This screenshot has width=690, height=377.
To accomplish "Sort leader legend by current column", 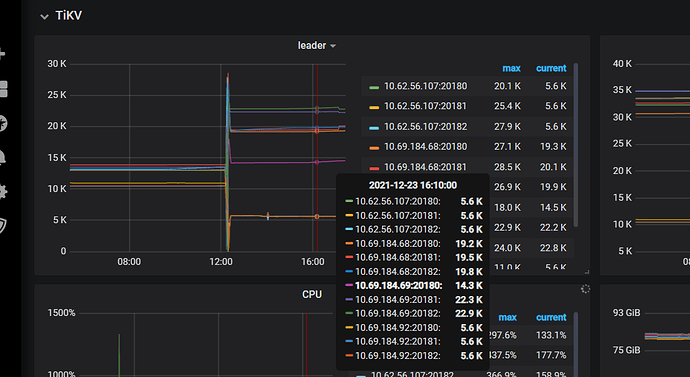I will click(x=551, y=68).
